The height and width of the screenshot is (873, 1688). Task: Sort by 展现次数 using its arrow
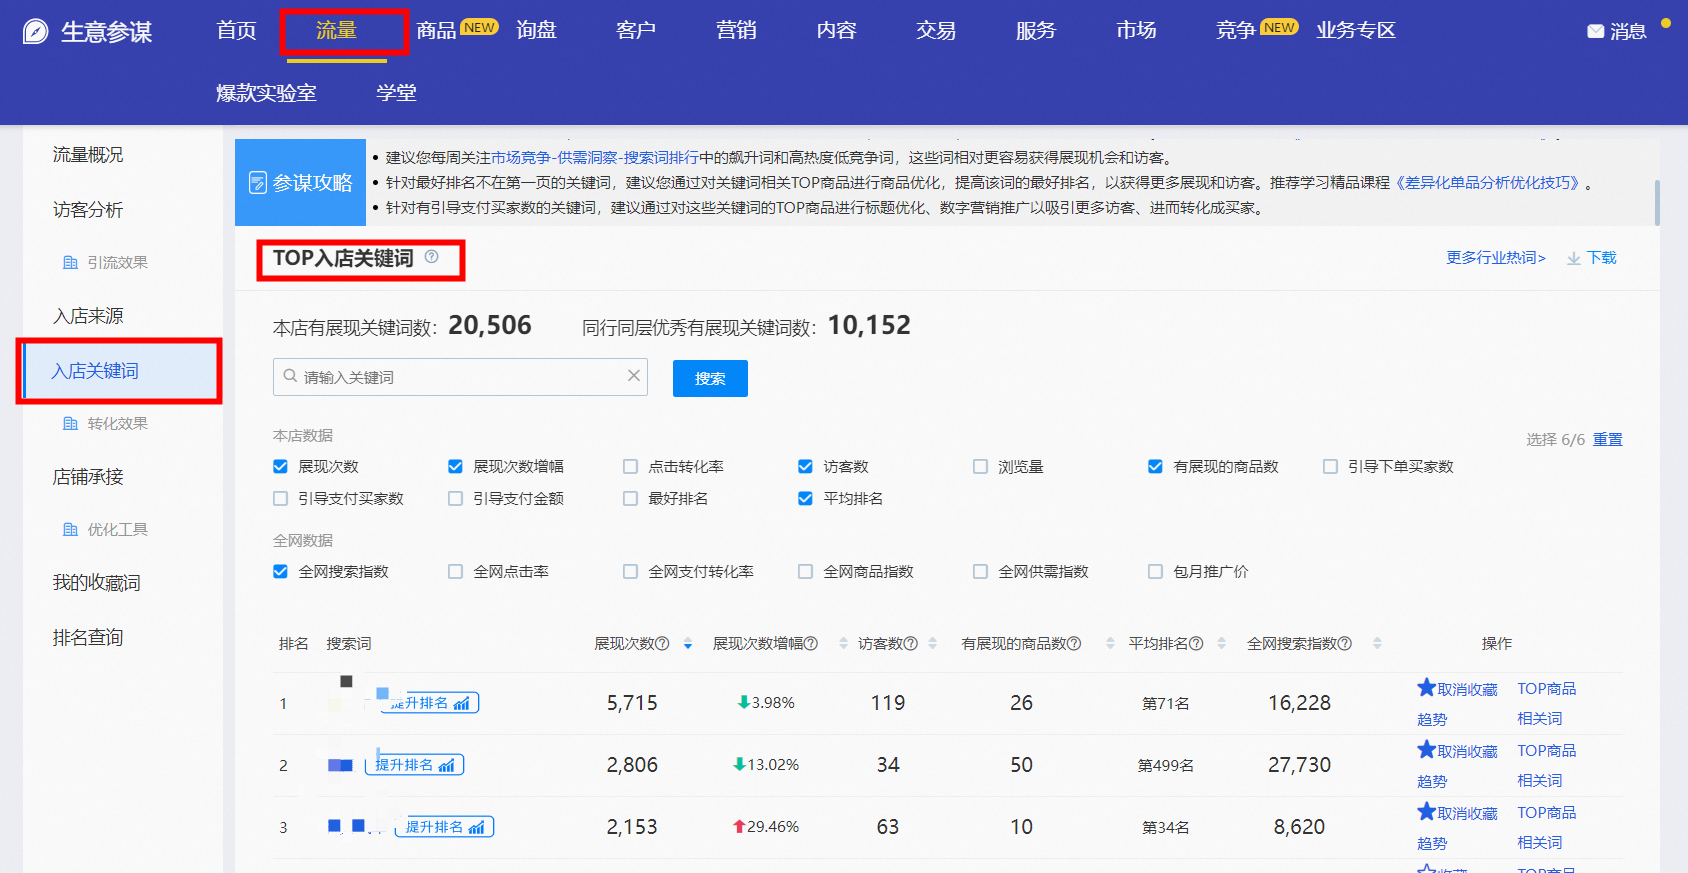[x=688, y=644]
